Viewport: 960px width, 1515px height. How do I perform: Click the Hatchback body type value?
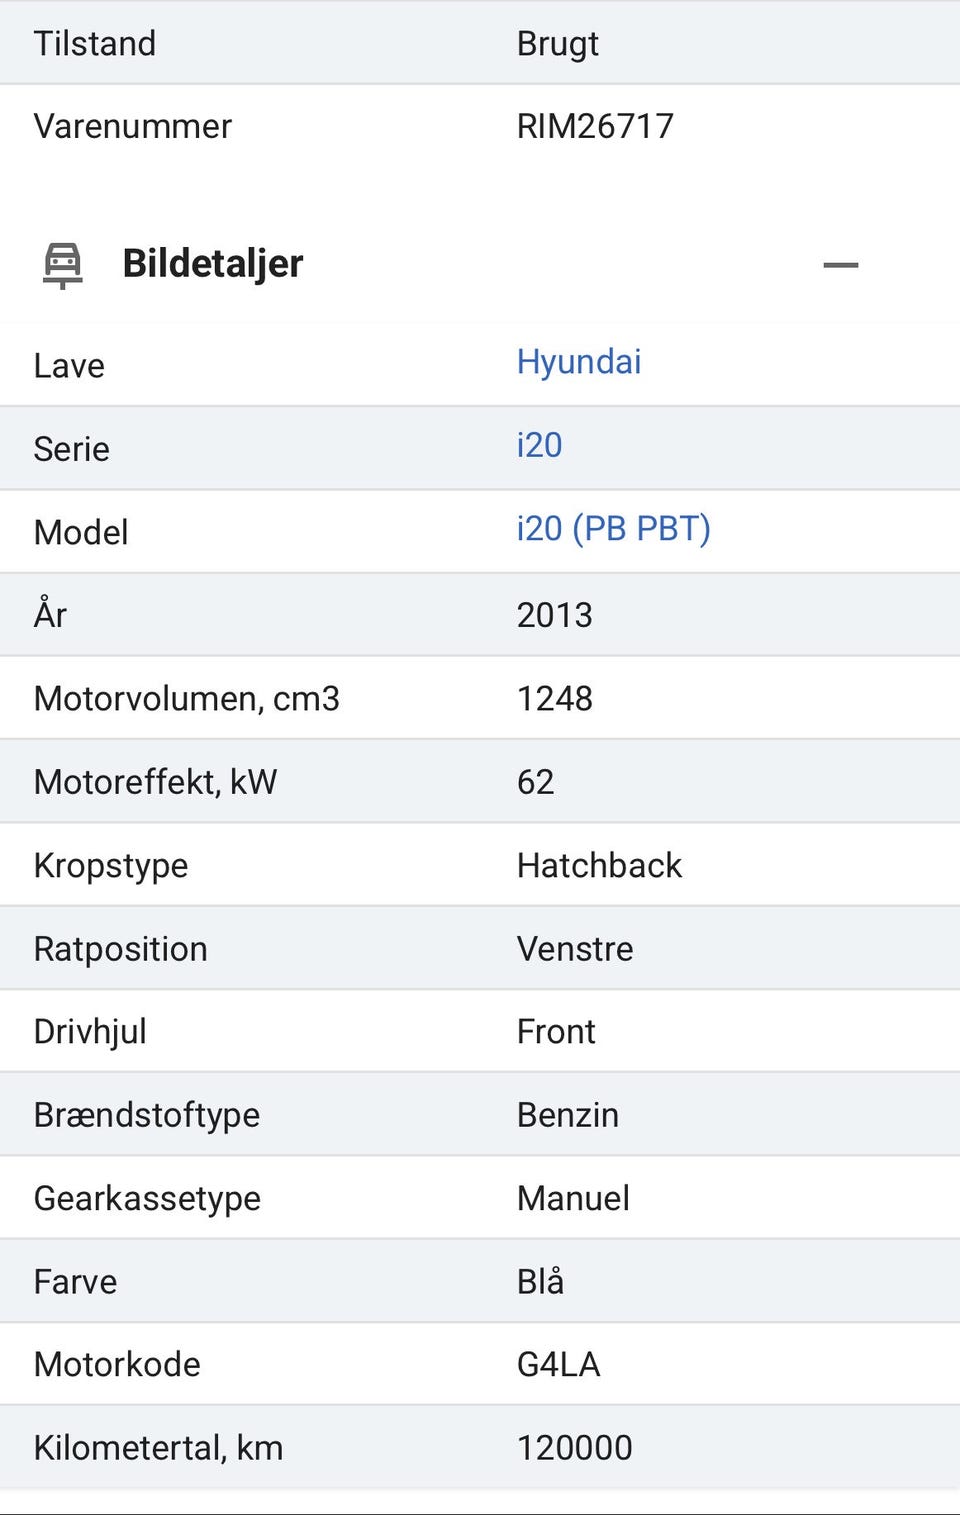599,865
